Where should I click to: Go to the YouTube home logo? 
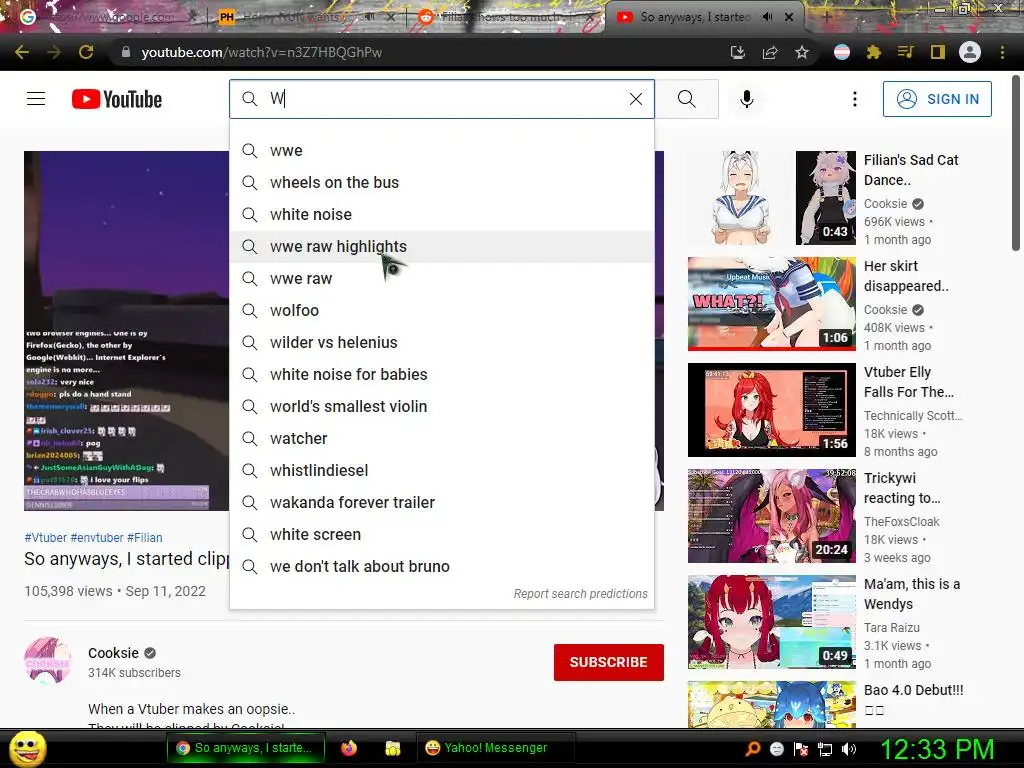click(x=117, y=99)
